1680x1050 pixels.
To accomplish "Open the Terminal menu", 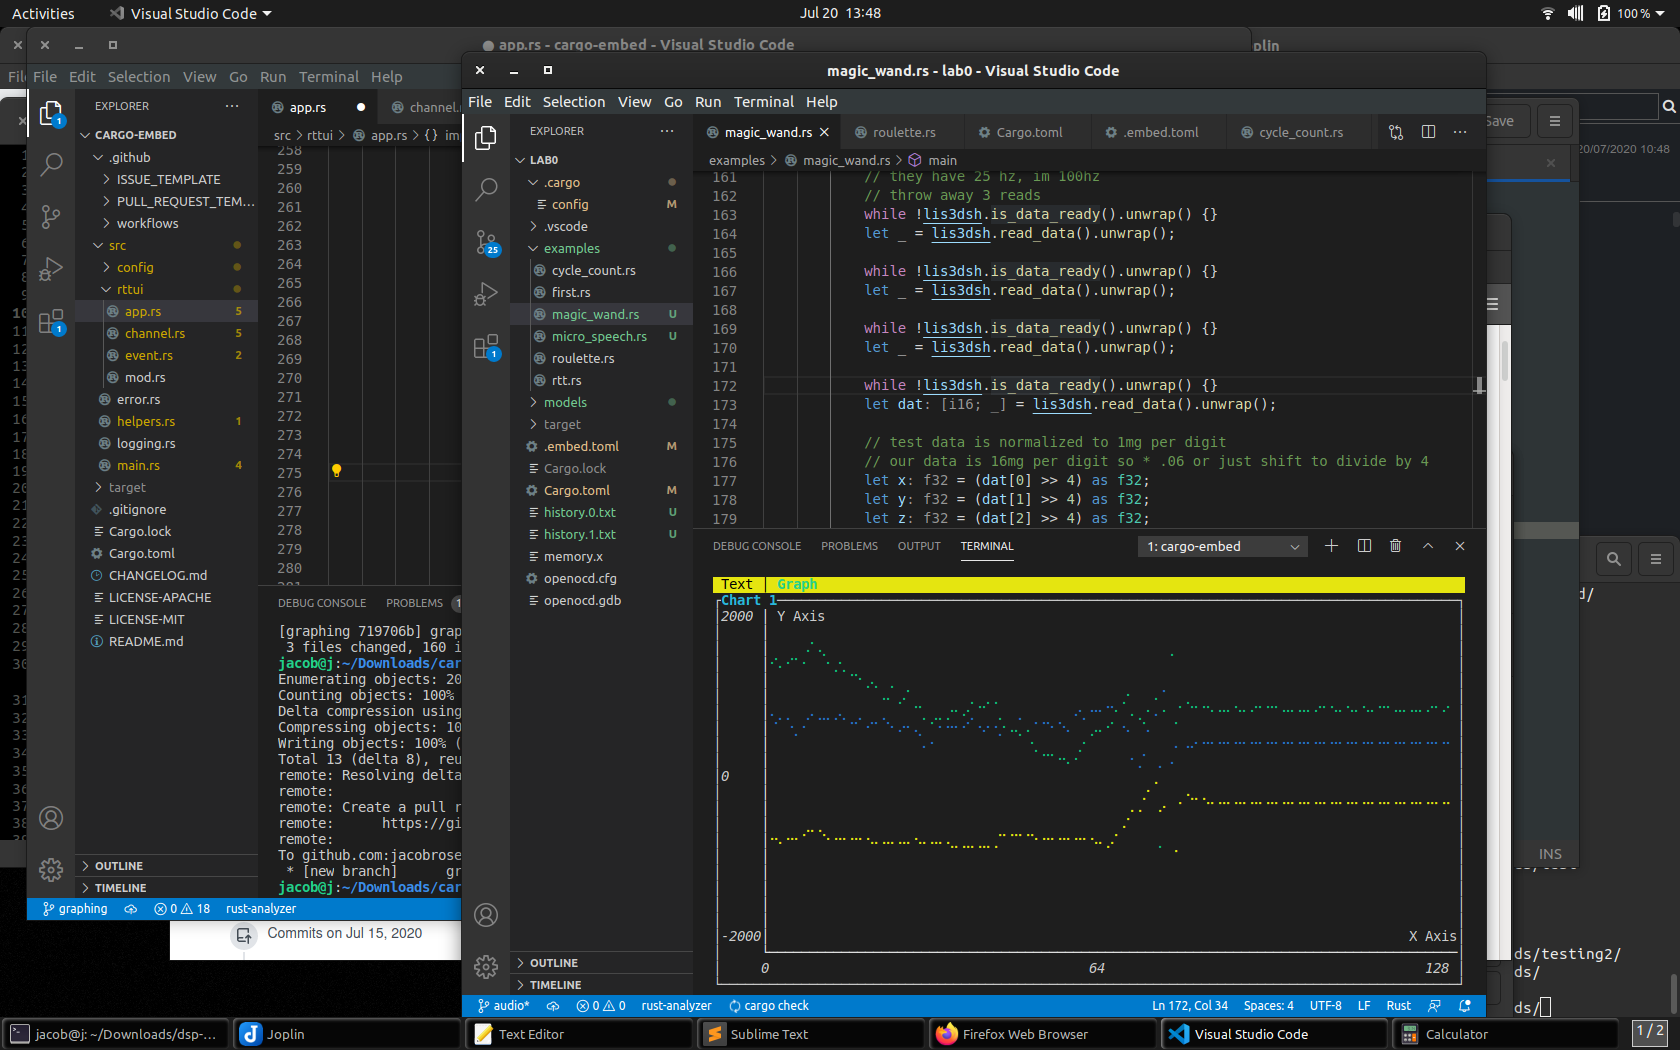I will (x=763, y=101).
